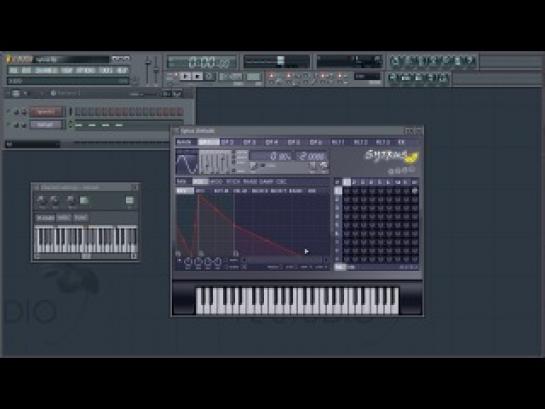Image resolution: width=545 pixels, height=409 pixels.
Task: Click the release knob below Sytrus envelope
Action: tap(218, 261)
